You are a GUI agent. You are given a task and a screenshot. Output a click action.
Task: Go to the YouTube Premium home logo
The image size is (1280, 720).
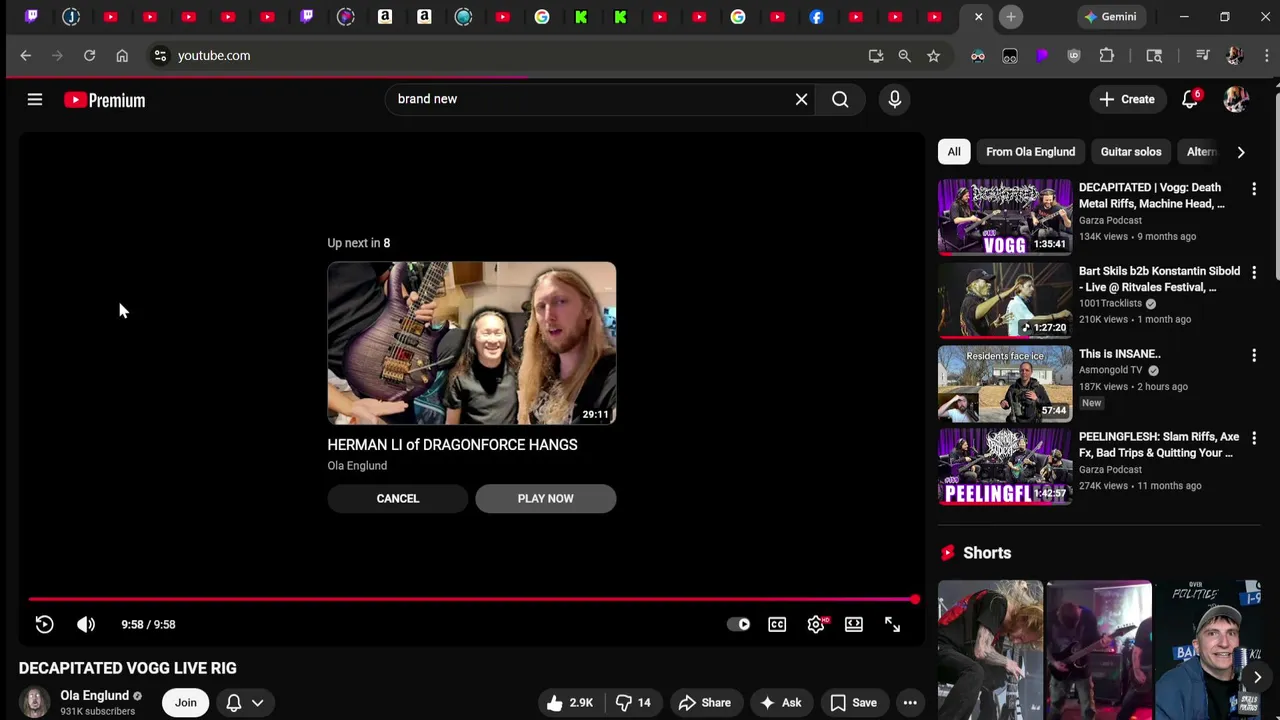tap(104, 100)
